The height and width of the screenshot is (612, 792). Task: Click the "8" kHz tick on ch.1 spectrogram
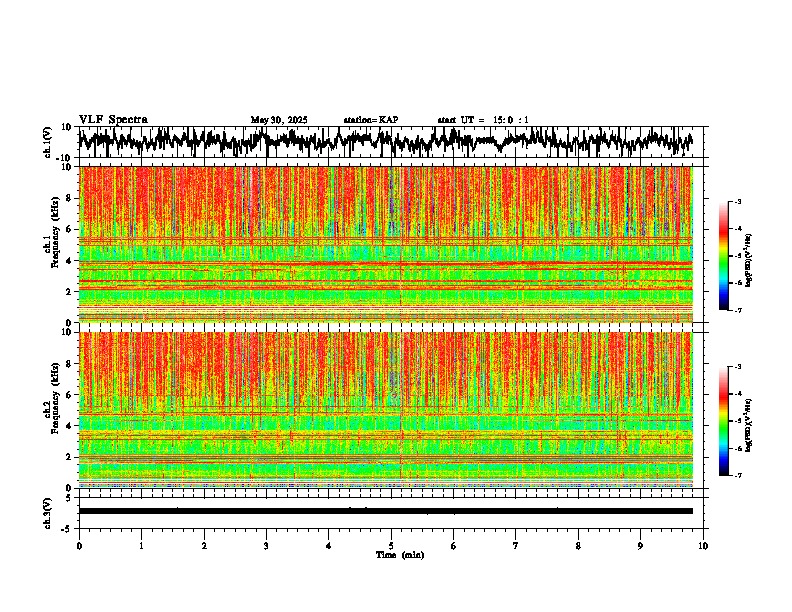(69, 198)
